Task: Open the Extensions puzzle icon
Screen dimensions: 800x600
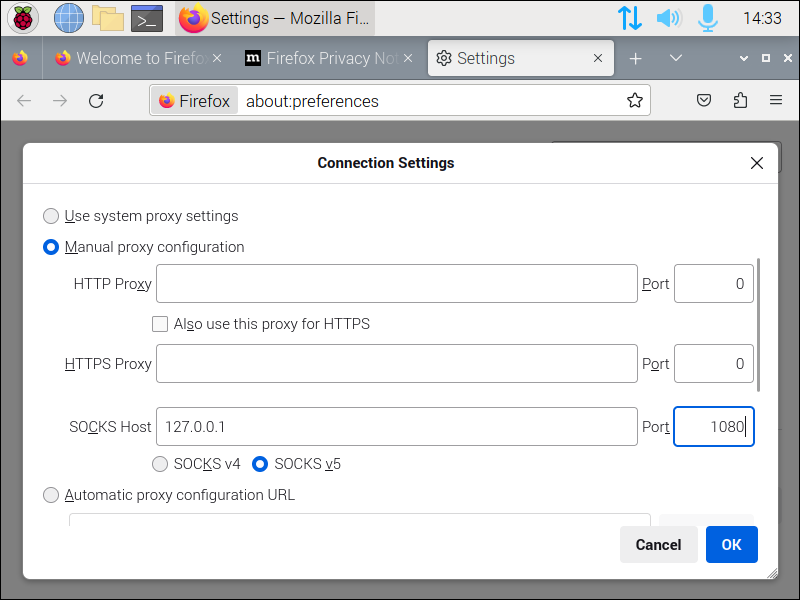Action: coord(740,100)
